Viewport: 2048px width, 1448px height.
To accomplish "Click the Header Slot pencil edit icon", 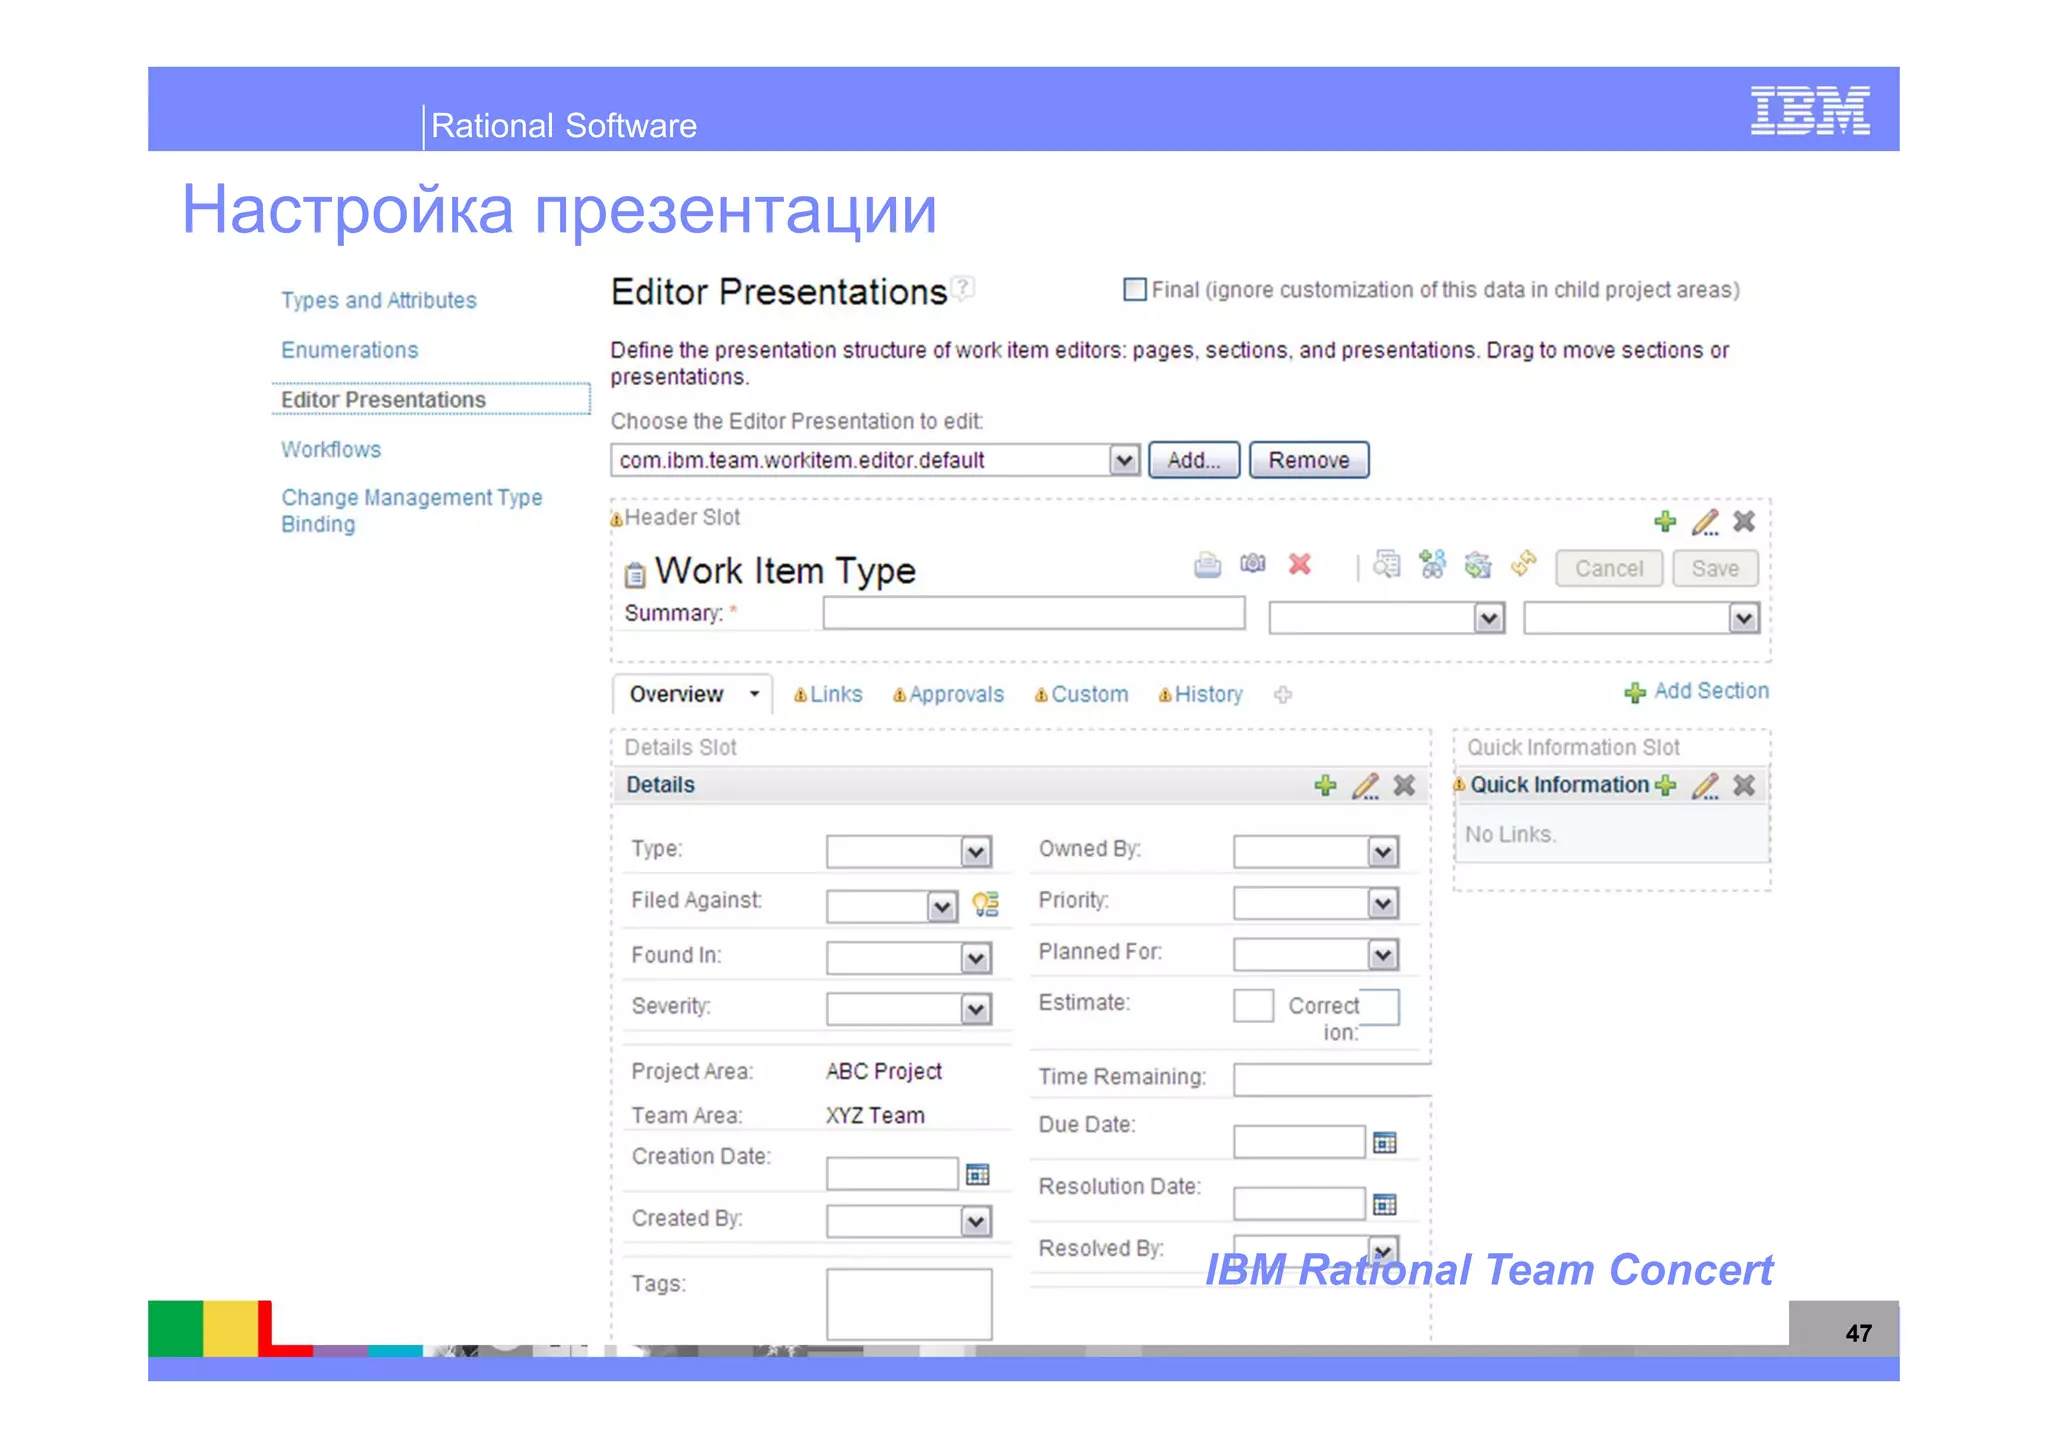I will pos(1705,521).
